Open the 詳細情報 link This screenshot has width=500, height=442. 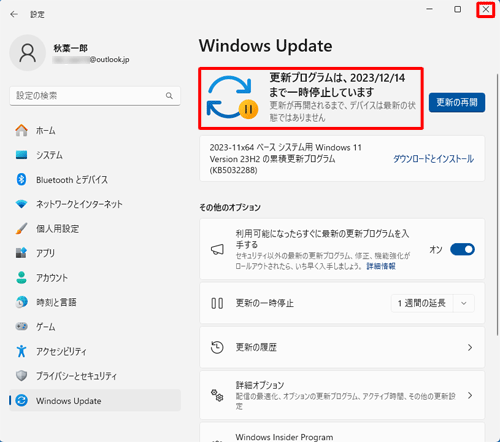pos(381,266)
